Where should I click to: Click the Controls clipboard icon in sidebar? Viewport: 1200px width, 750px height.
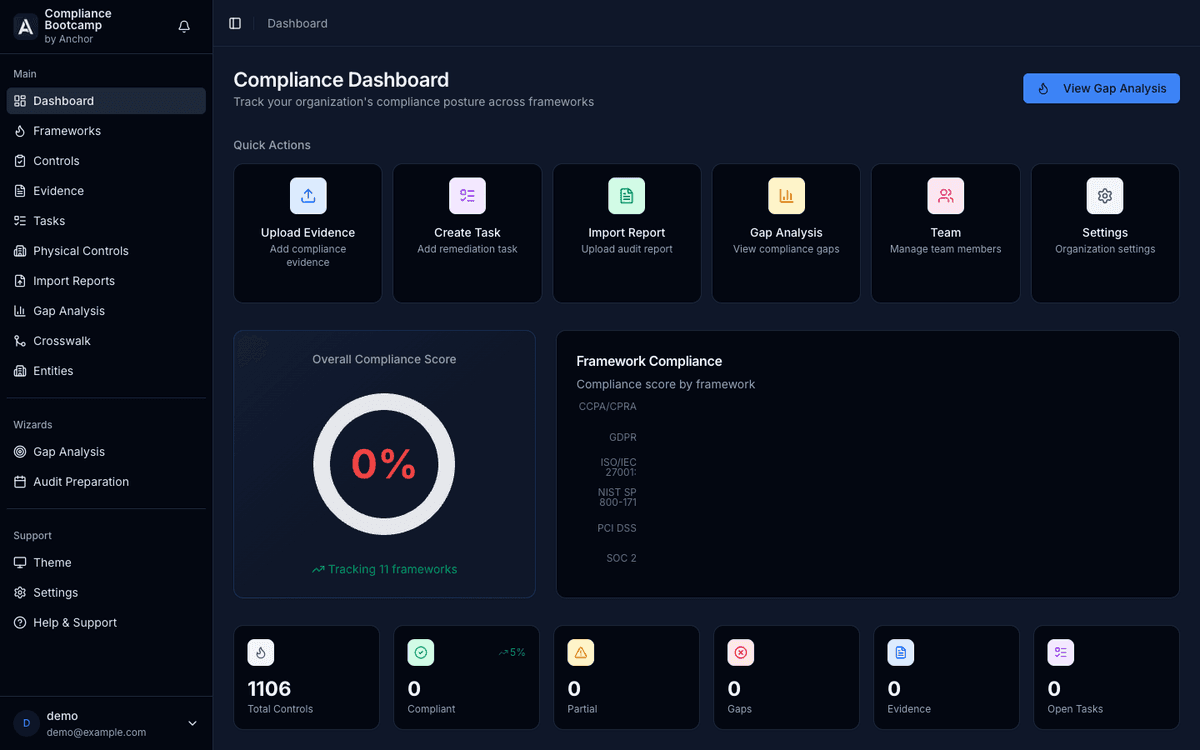tap(20, 161)
